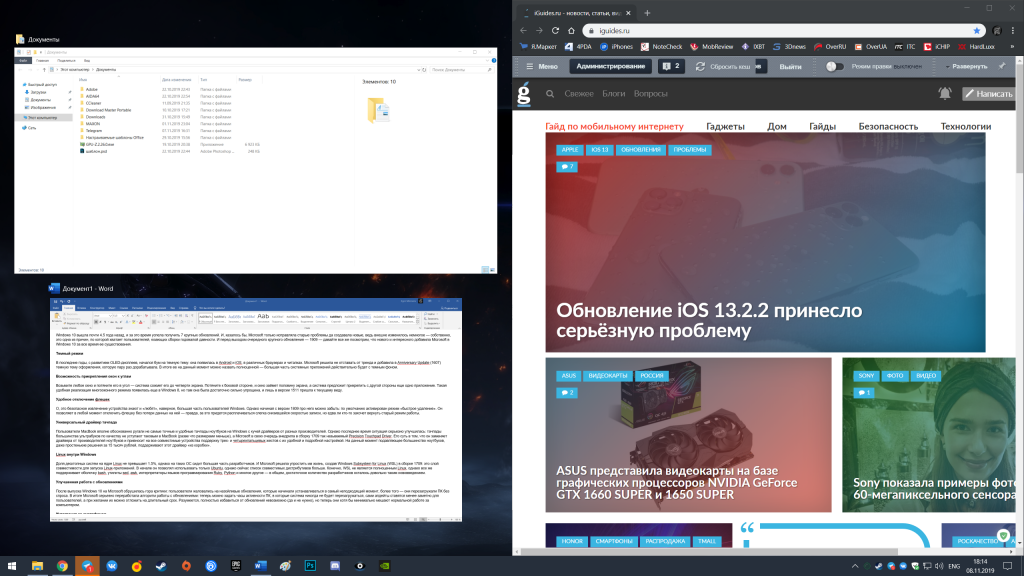
Task: Open the Свежее section
Action: pyautogui.click(x=579, y=94)
